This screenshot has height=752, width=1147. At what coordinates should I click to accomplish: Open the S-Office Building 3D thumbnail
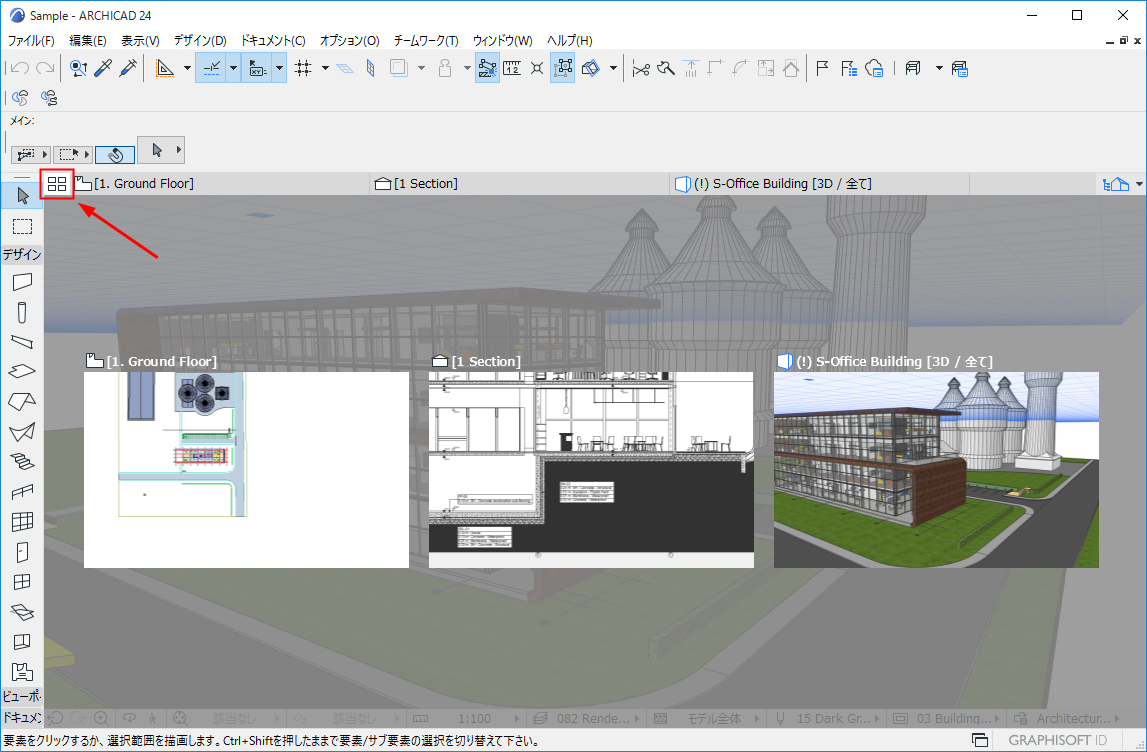click(x=936, y=470)
